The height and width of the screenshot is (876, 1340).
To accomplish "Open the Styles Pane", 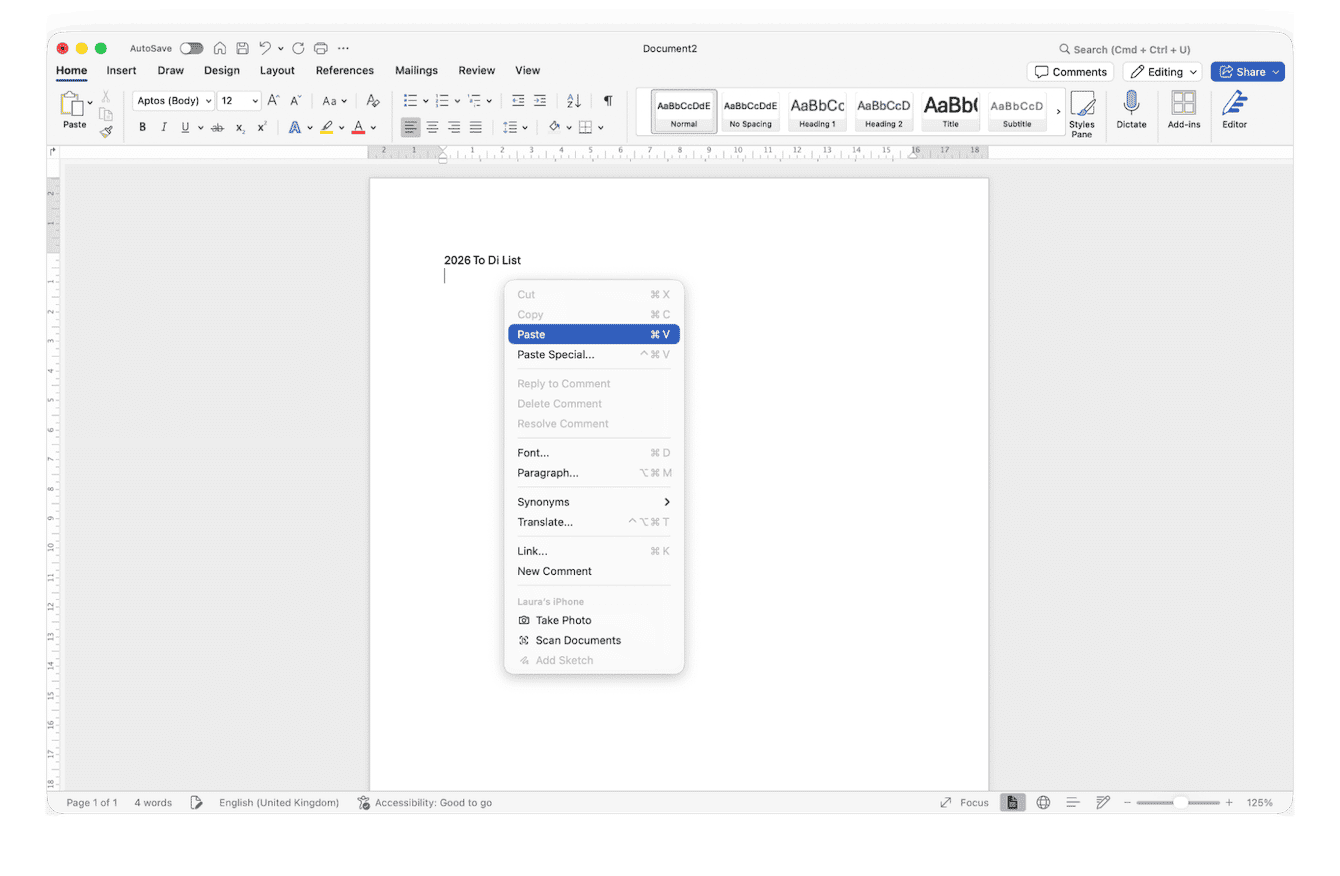I will [1082, 110].
